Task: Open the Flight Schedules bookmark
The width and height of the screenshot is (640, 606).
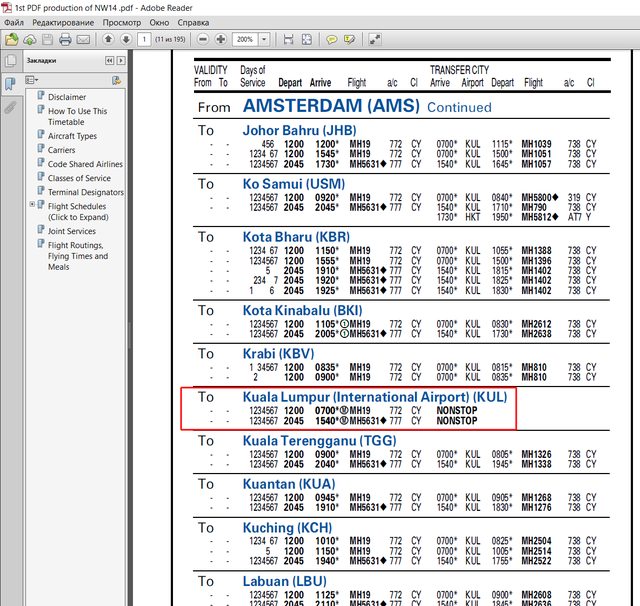Action: pos(78,211)
